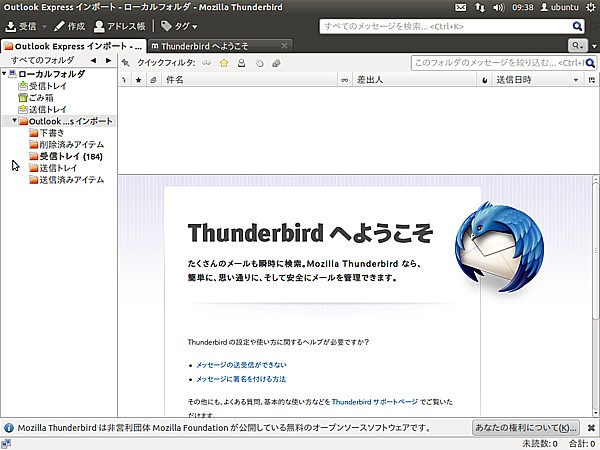Open the network indicator in system panel
This screenshot has width=600, height=450.
click(479, 7)
